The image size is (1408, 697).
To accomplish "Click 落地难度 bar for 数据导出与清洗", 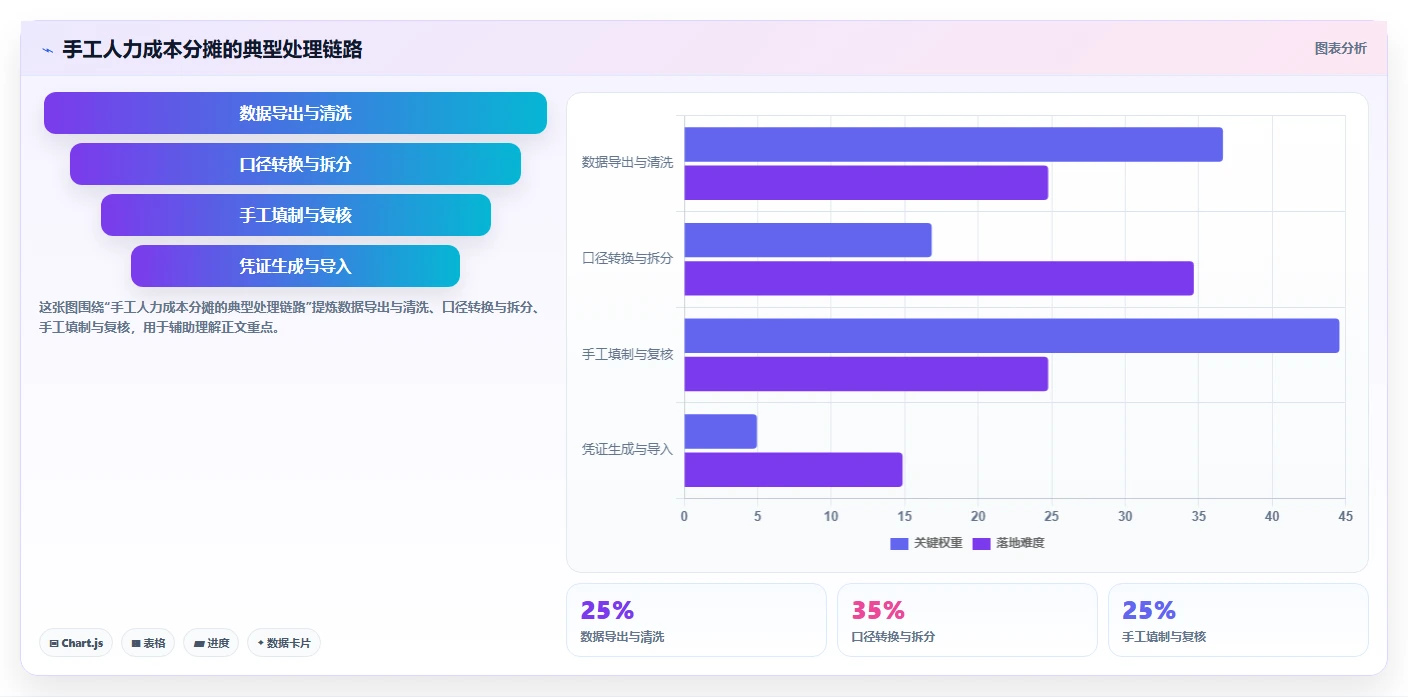I will [x=866, y=183].
